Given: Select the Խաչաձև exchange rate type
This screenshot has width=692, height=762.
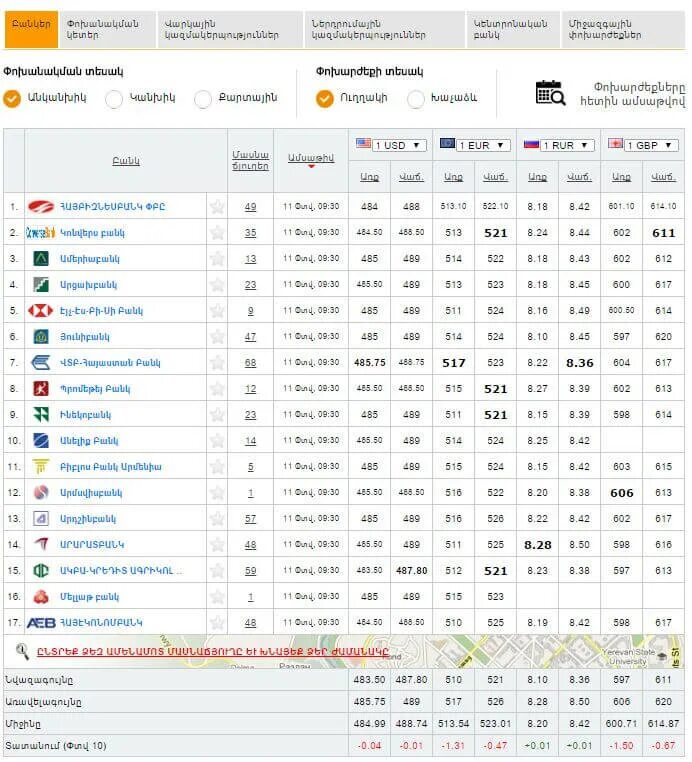Looking at the screenshot, I should (415, 99).
